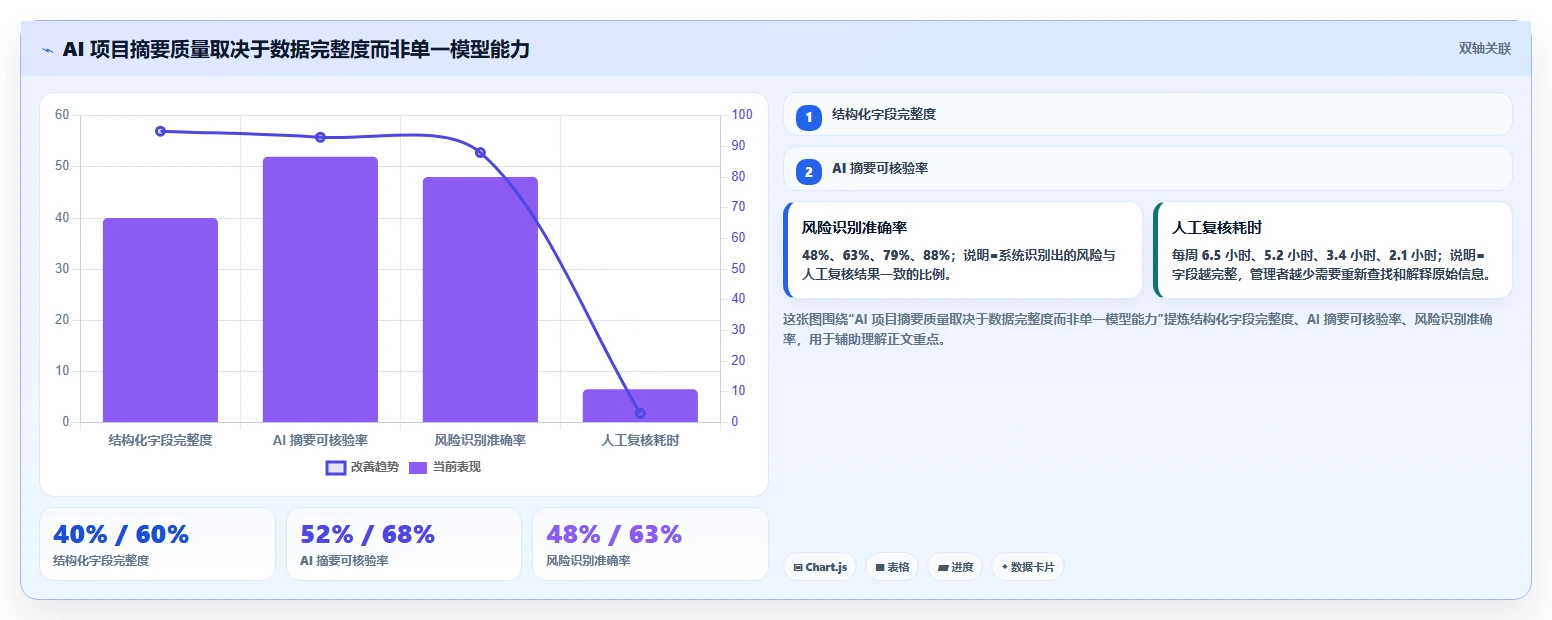Toggle the 当前表现 legend entry
This screenshot has height=620, width=1552.
pyautogui.click(x=445, y=467)
